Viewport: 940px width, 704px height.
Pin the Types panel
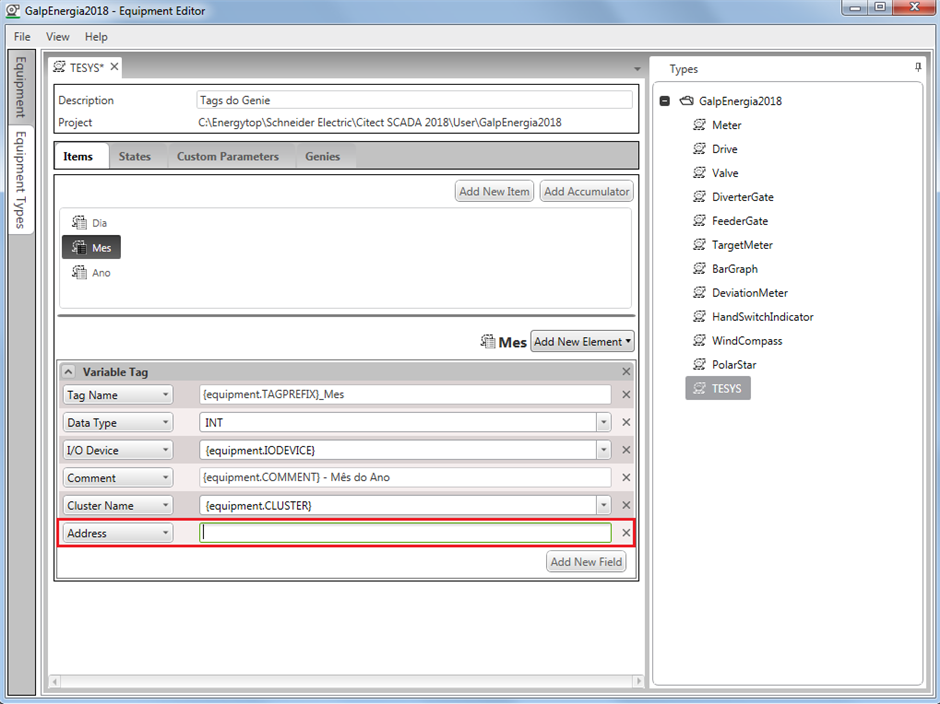click(x=918, y=68)
